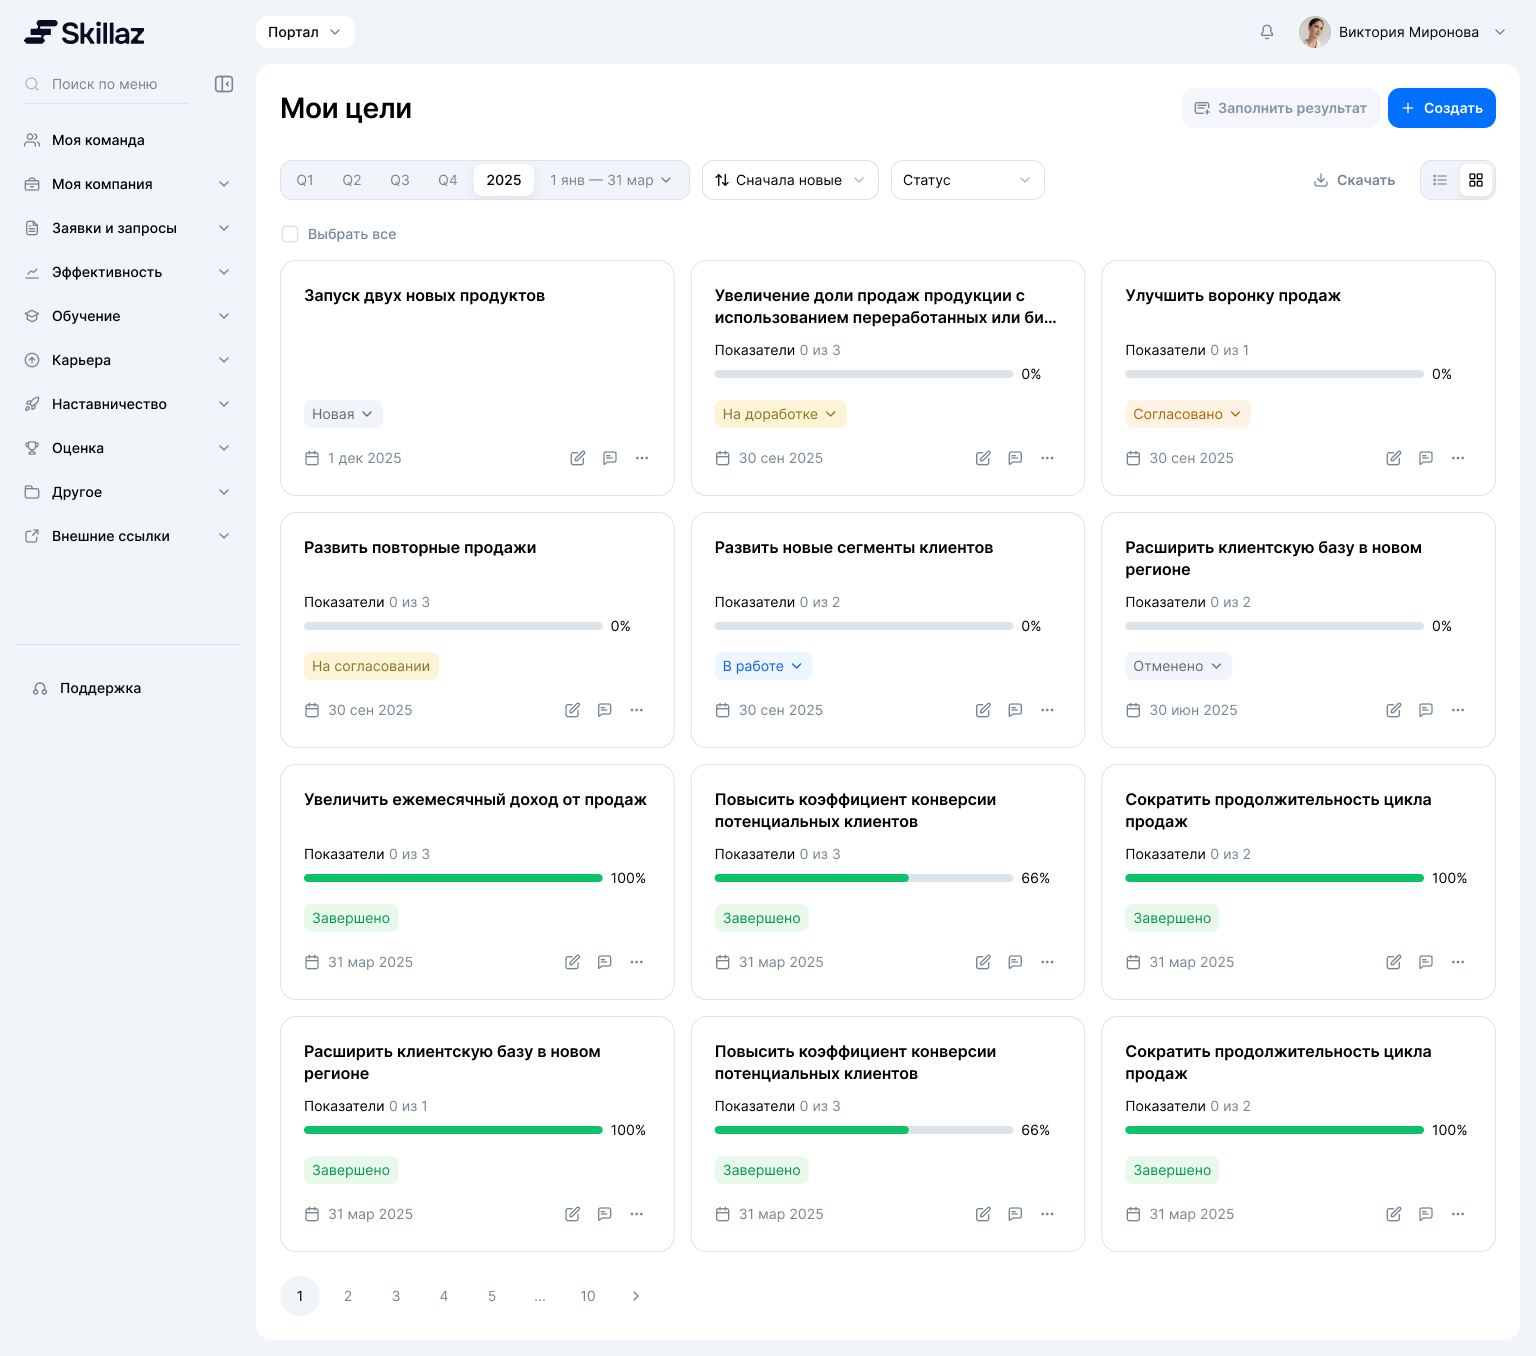The image size is (1536, 1356).
Task: Download goals via 'Скачать'
Action: point(1354,180)
